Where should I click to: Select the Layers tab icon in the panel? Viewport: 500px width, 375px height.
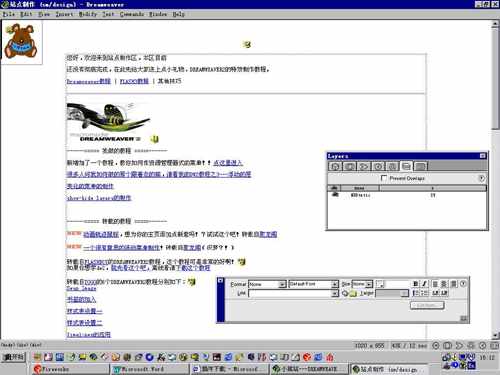(406, 166)
